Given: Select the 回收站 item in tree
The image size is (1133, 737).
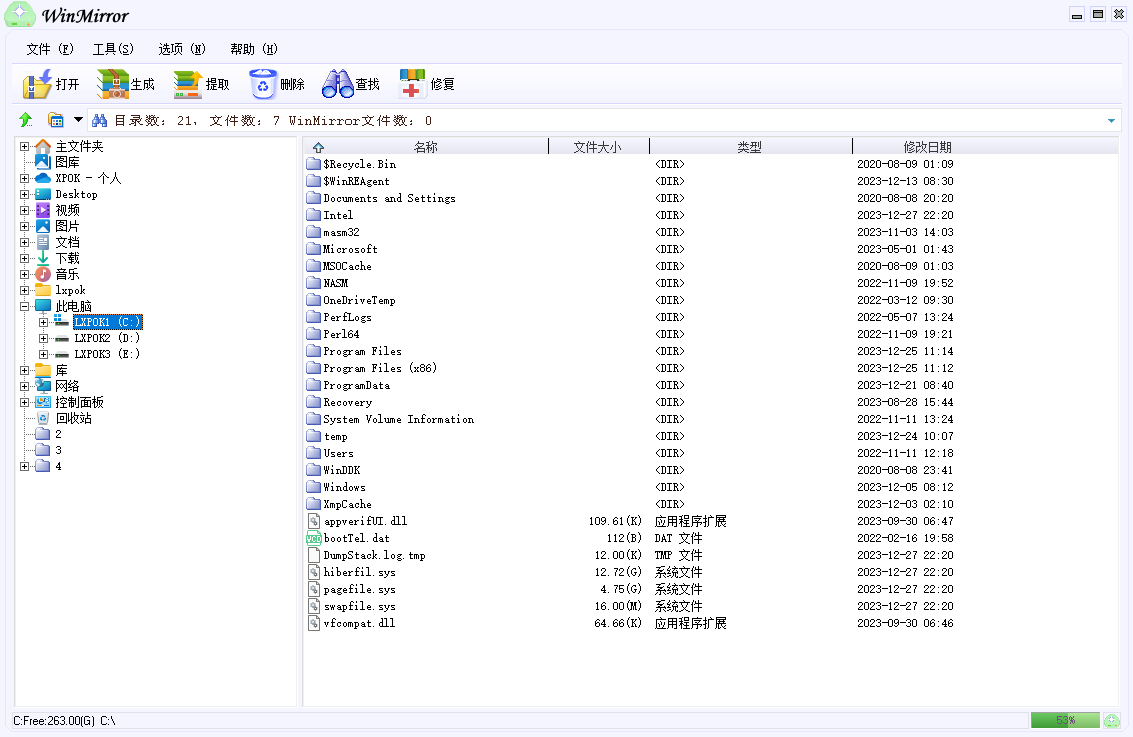Looking at the screenshot, I should tap(73, 418).
